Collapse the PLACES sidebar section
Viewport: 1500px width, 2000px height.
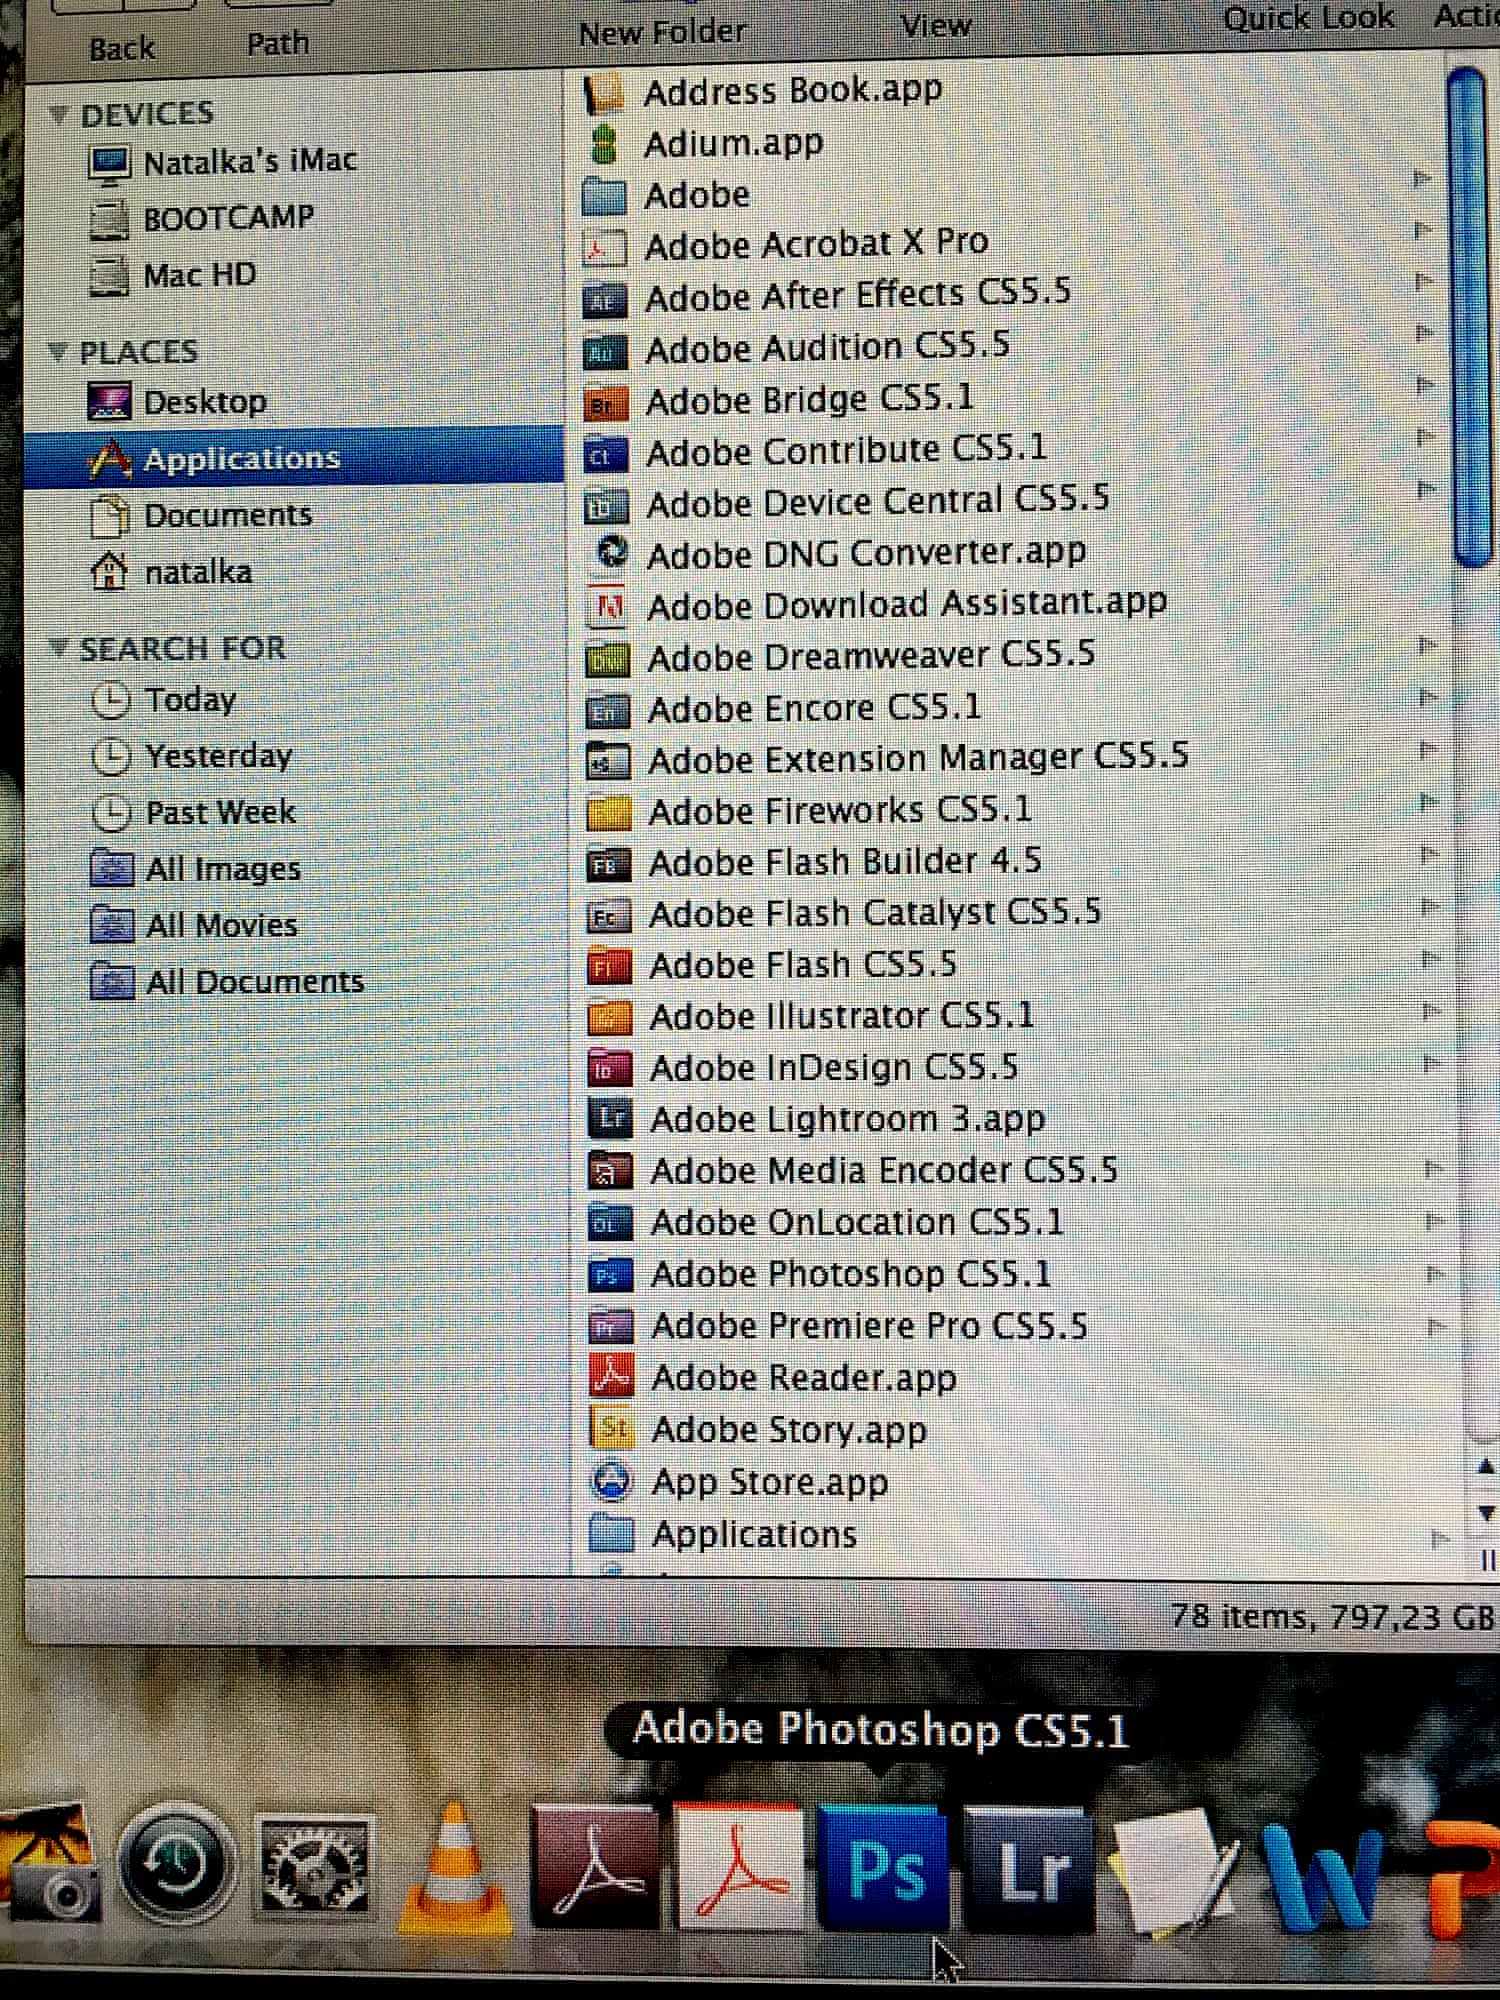(x=58, y=351)
